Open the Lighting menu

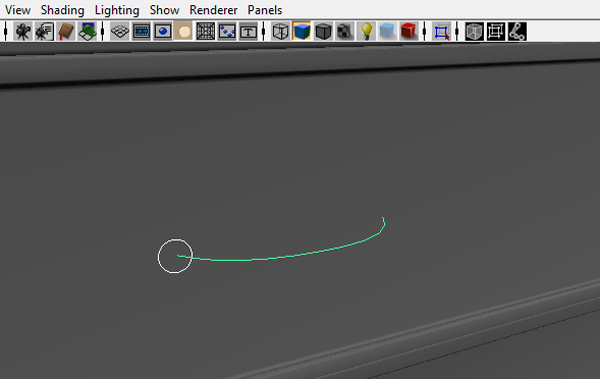[x=117, y=10]
